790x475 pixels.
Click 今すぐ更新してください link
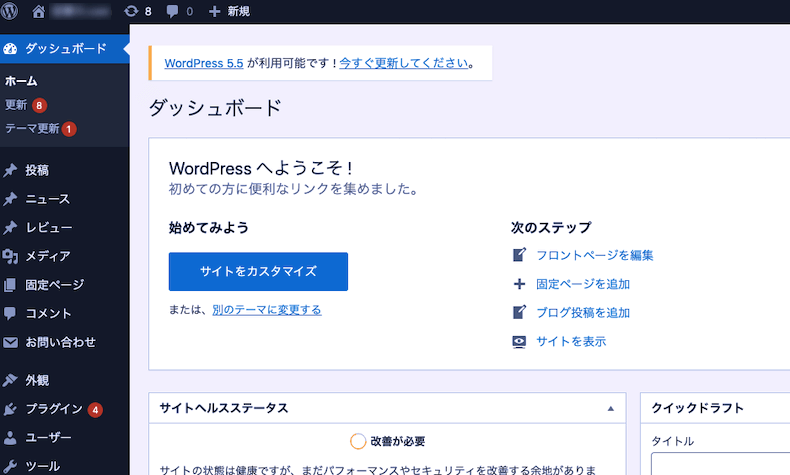[404, 63]
